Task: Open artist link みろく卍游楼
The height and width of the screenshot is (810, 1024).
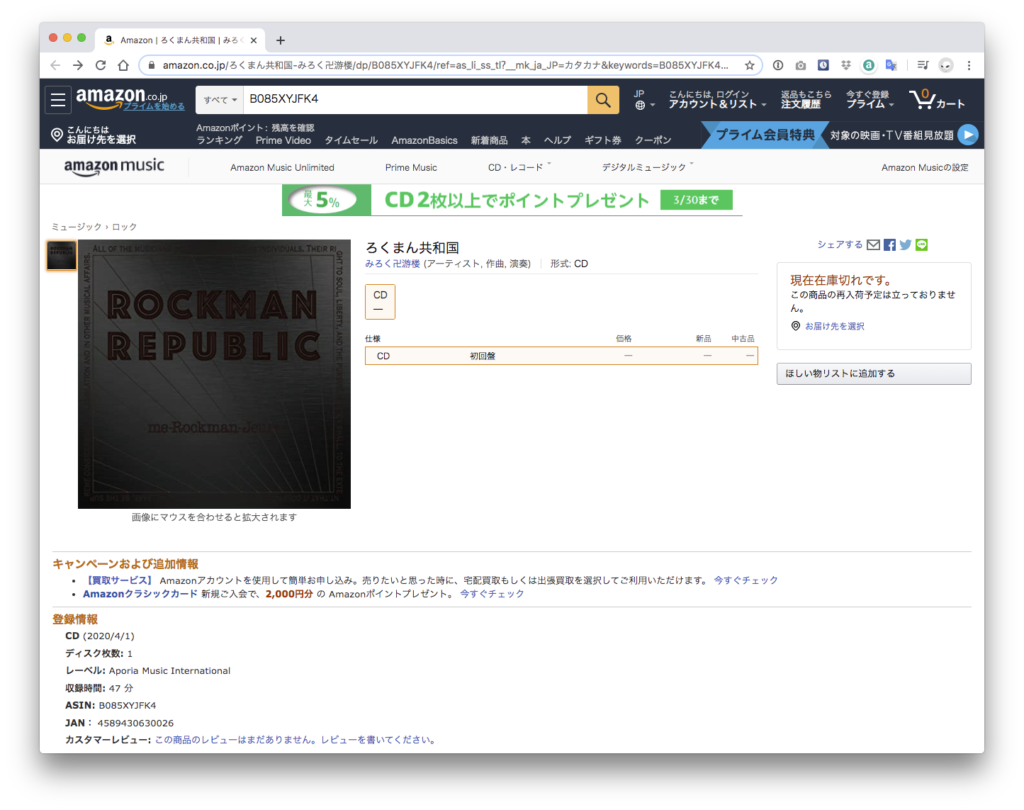Action: [392, 264]
